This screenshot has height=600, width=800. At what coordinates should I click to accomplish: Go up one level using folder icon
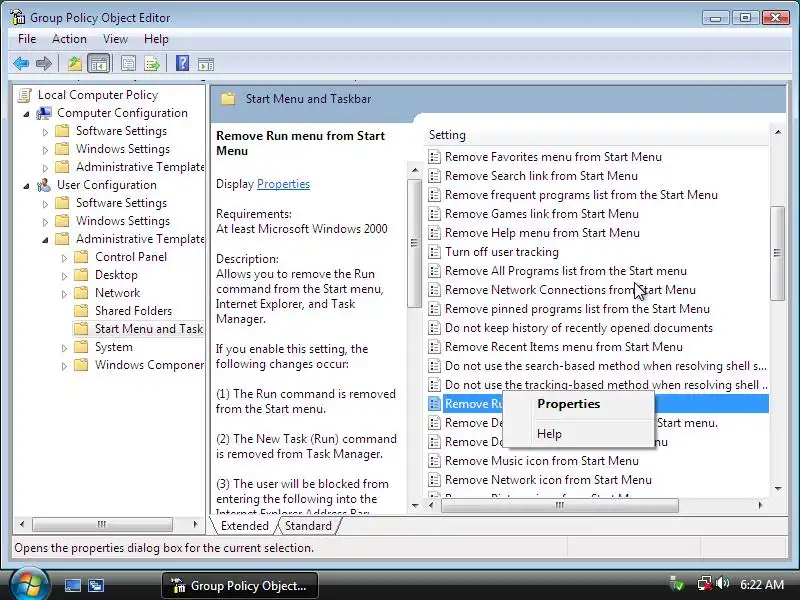(74, 64)
